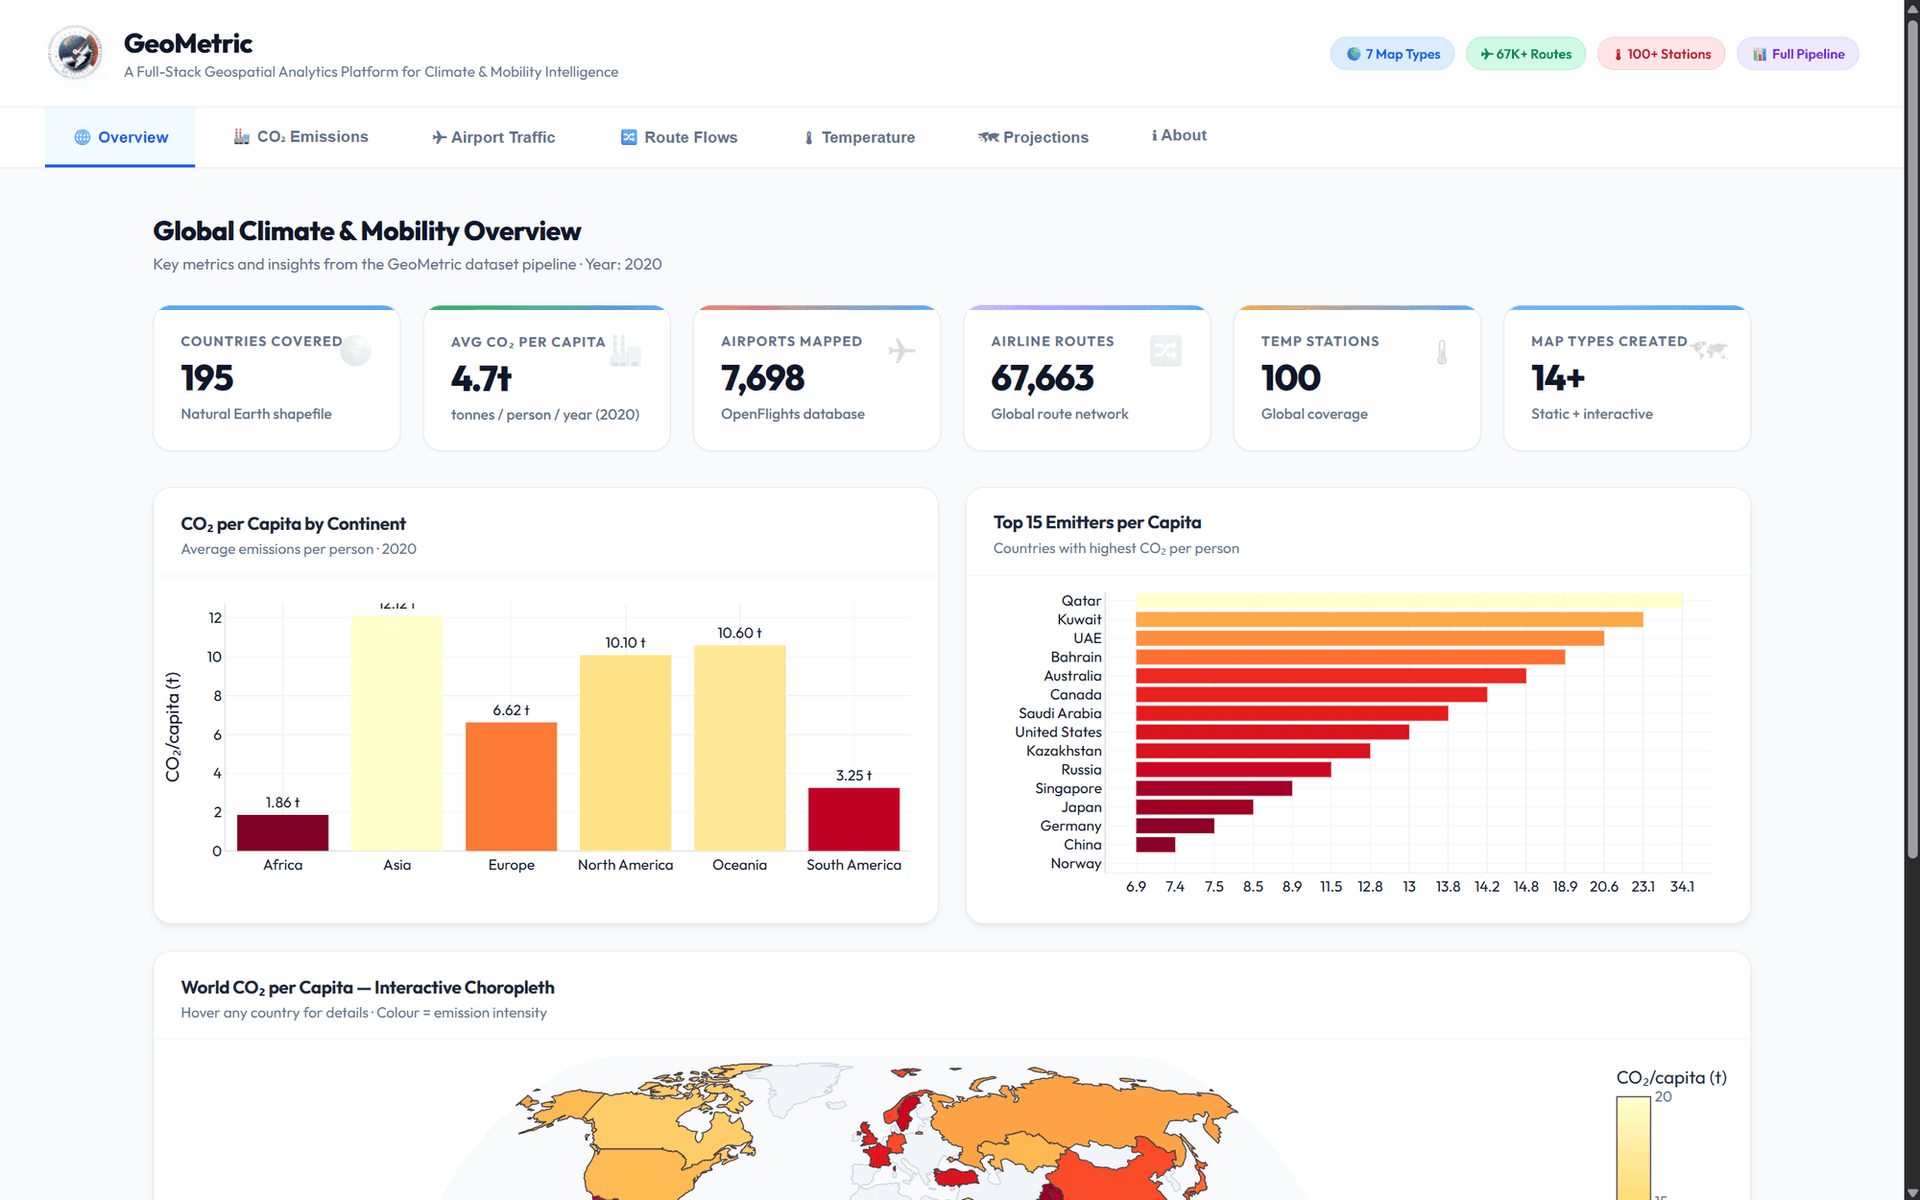Click the airplane icon in Airports Mapped card
Viewport: 1920px width, 1200px height.
(x=901, y=351)
